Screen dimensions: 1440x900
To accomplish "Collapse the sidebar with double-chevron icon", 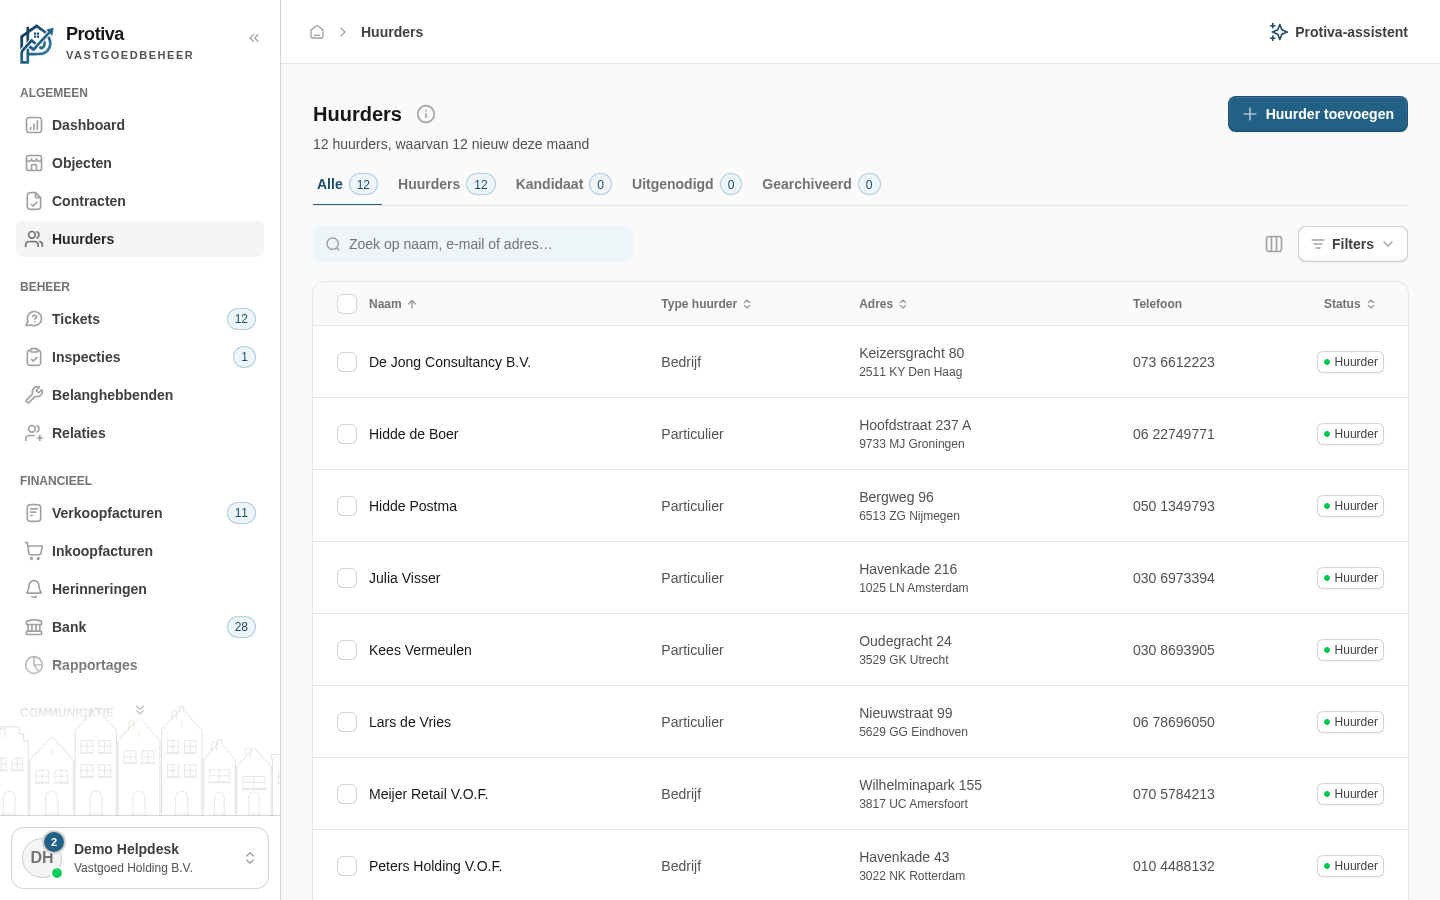I will click(254, 38).
